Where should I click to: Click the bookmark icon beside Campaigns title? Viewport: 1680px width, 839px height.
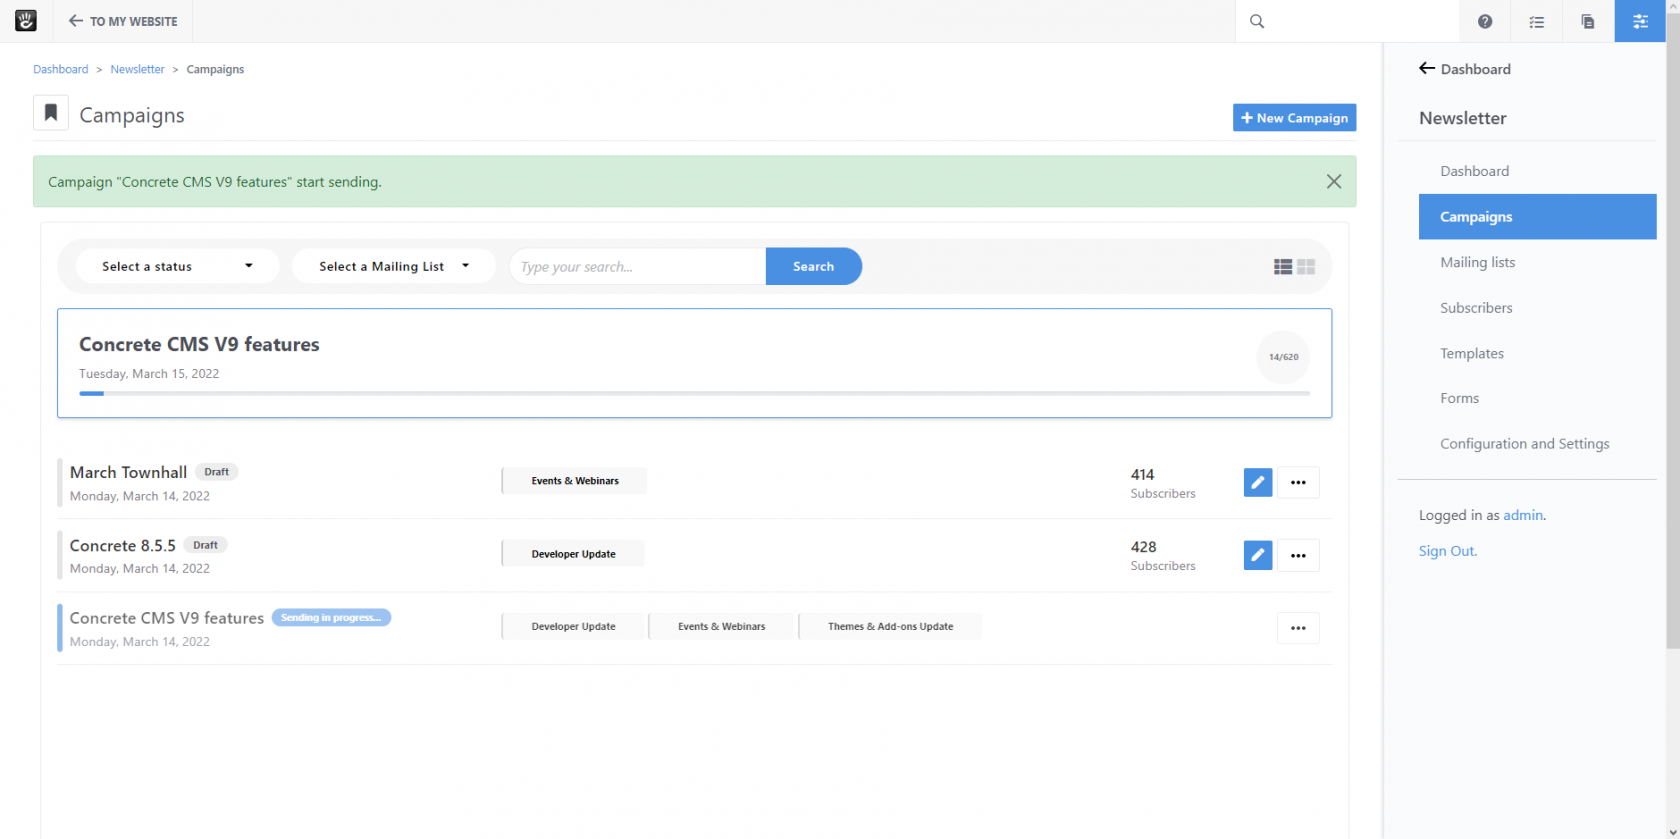pos(51,113)
